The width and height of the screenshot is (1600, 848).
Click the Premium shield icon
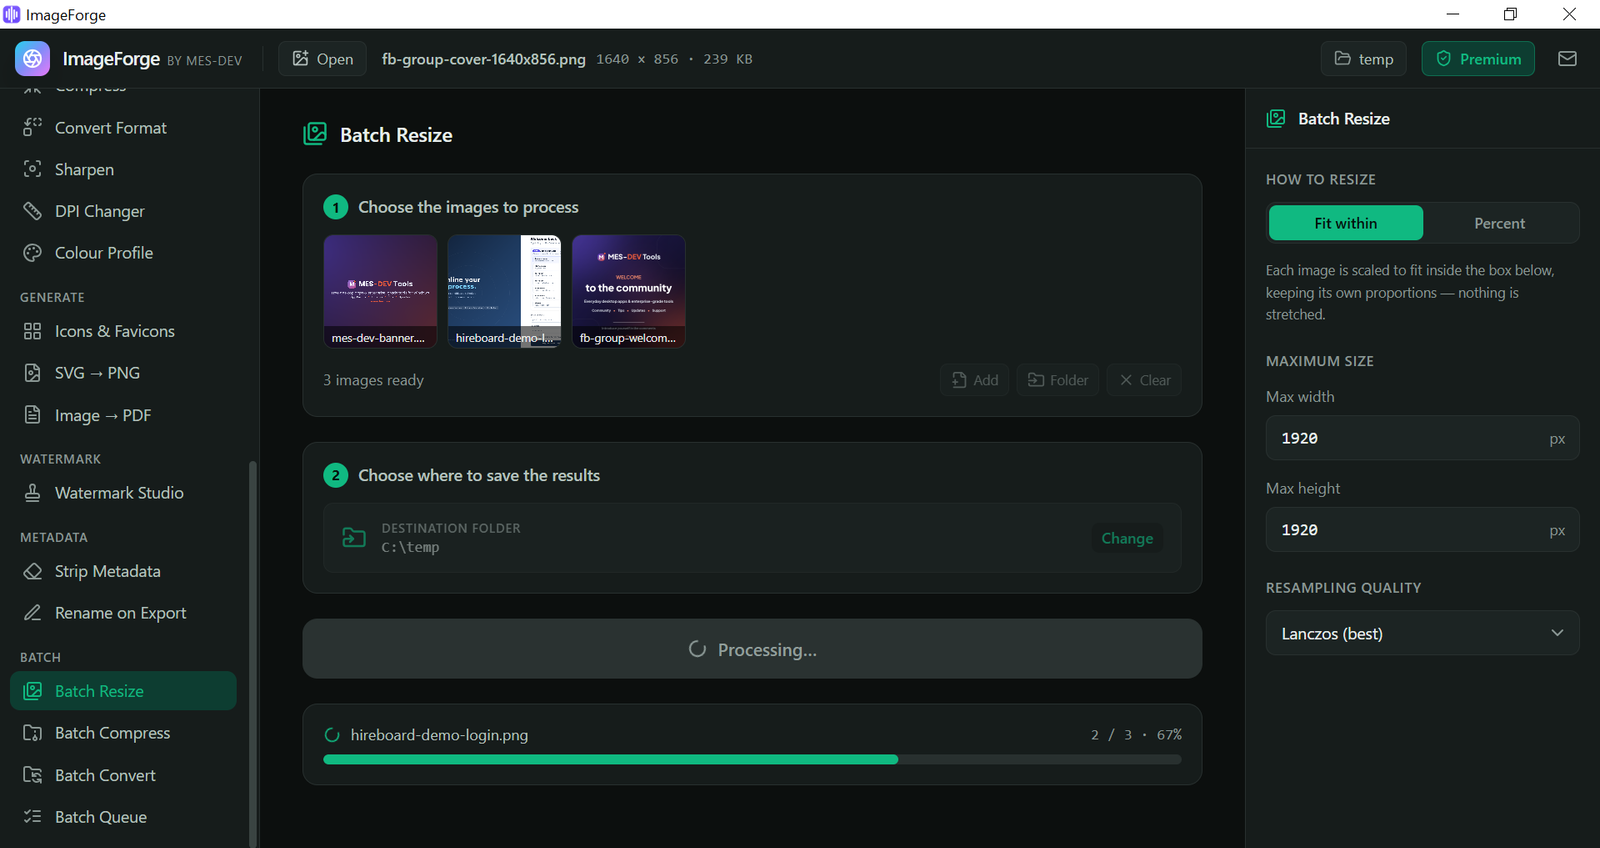tap(1443, 59)
